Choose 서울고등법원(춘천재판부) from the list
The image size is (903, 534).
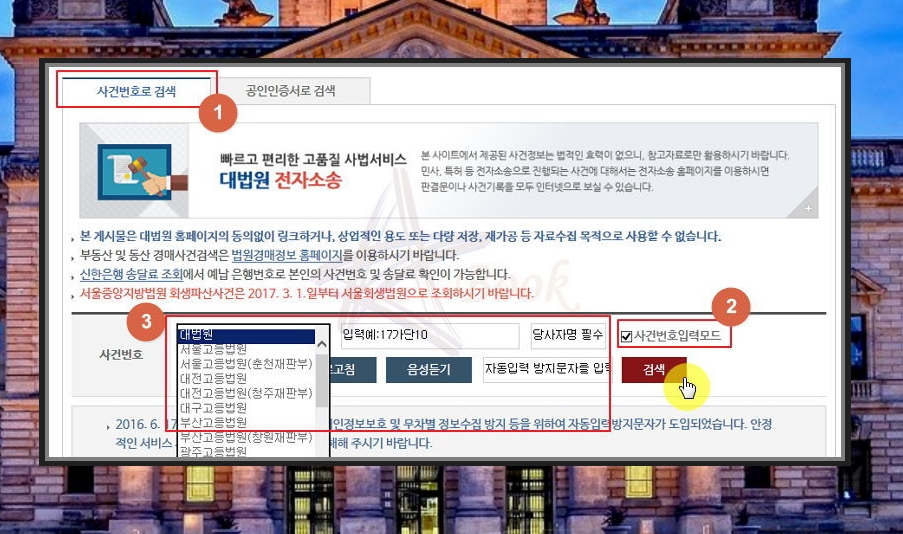click(246, 364)
